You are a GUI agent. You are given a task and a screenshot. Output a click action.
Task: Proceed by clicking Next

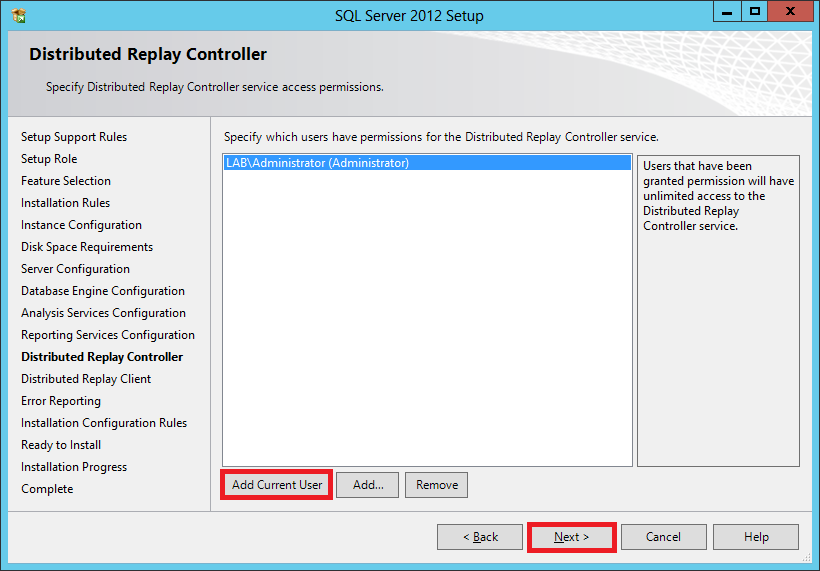tap(571, 537)
